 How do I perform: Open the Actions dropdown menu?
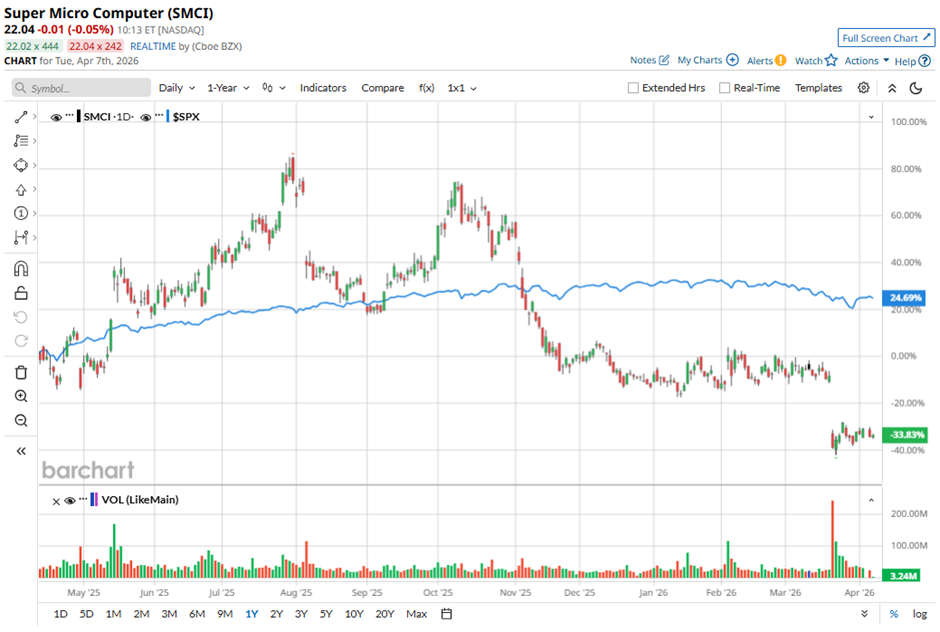pyautogui.click(x=866, y=61)
